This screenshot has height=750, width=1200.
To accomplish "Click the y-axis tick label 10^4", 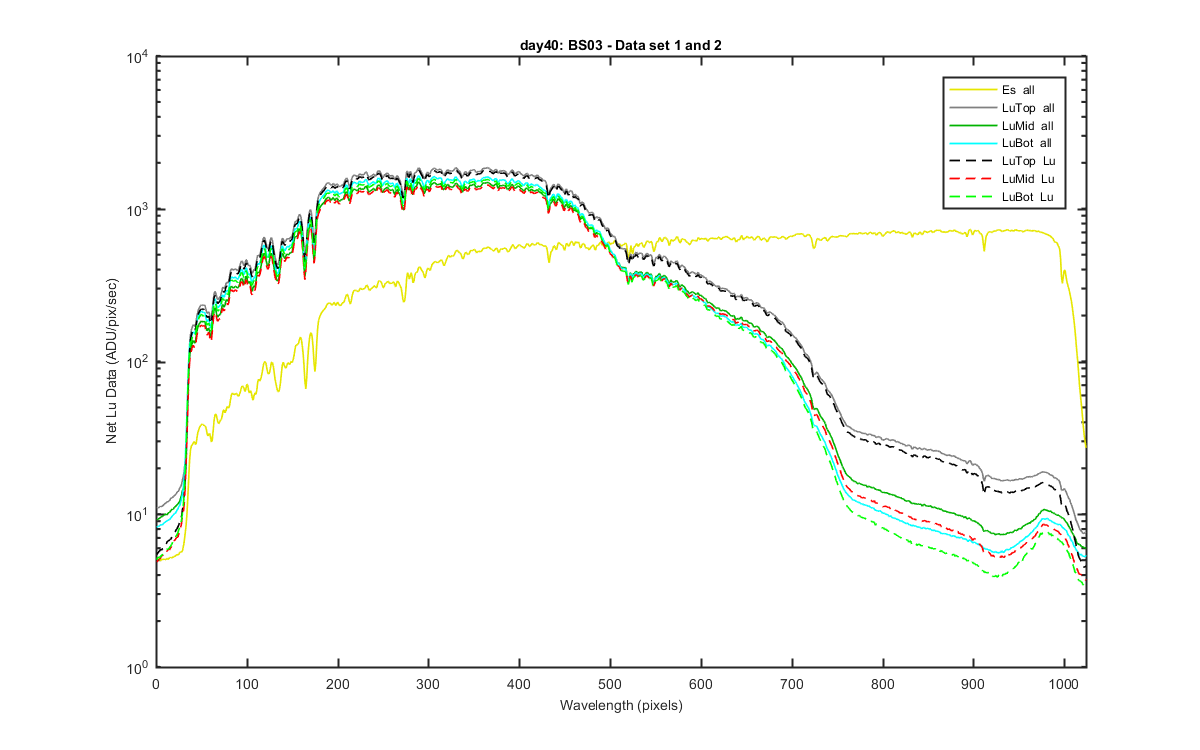I will point(136,59).
